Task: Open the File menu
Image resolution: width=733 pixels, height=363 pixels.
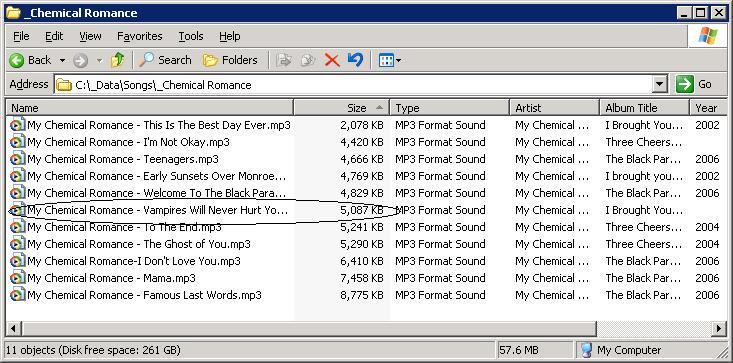Action: click(x=21, y=36)
